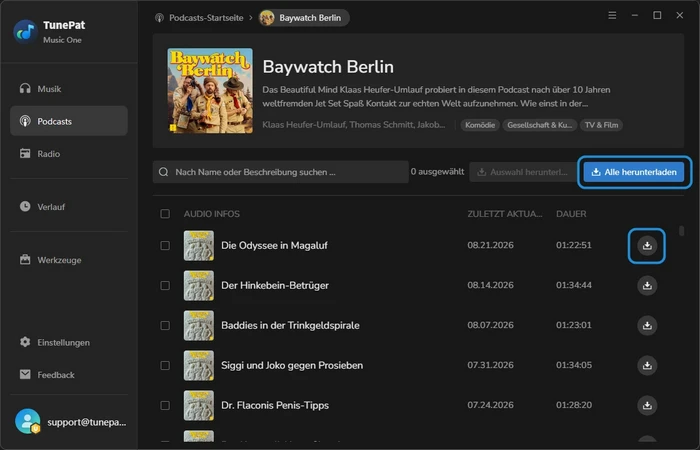
Task: Open the Verlauf history page
Action: (x=69, y=207)
